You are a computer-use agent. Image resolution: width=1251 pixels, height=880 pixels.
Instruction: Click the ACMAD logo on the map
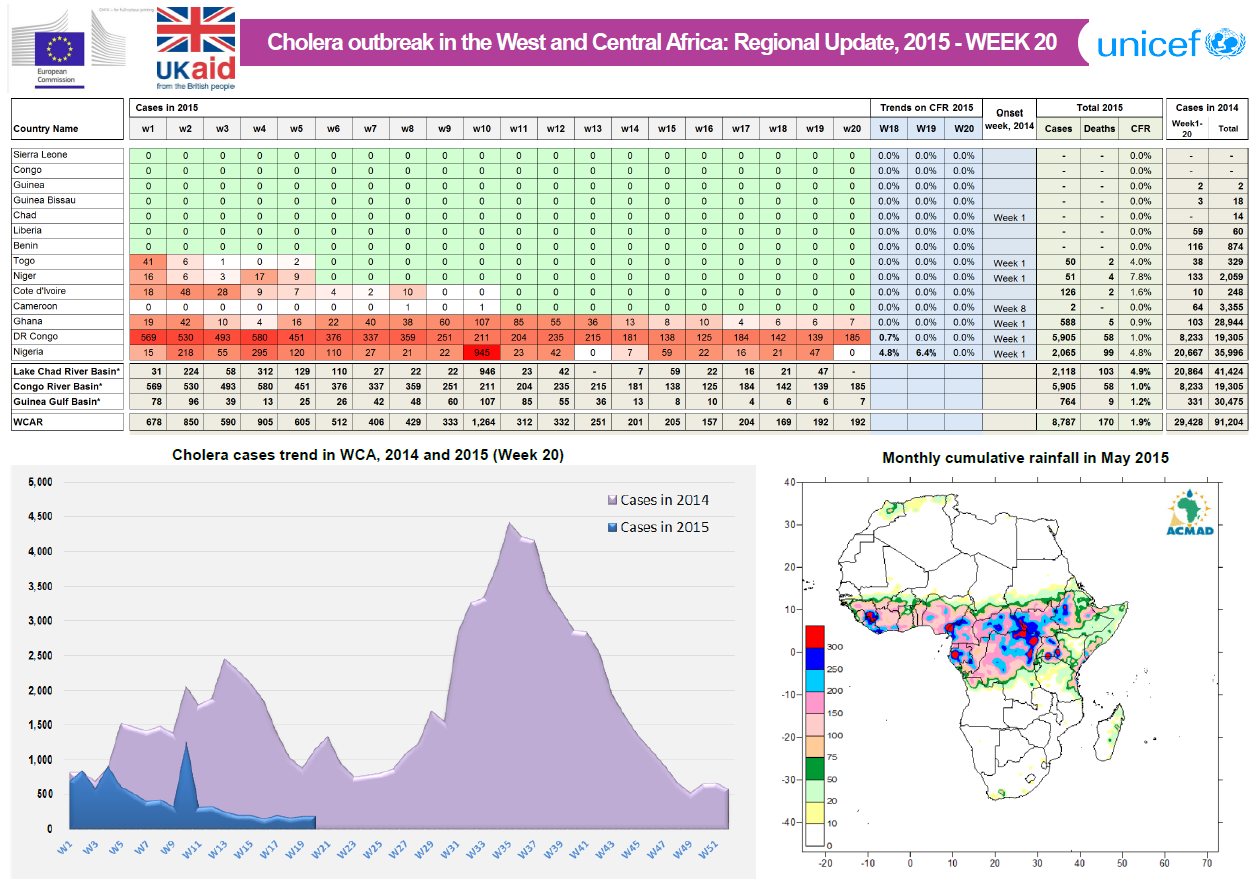(x=1189, y=513)
